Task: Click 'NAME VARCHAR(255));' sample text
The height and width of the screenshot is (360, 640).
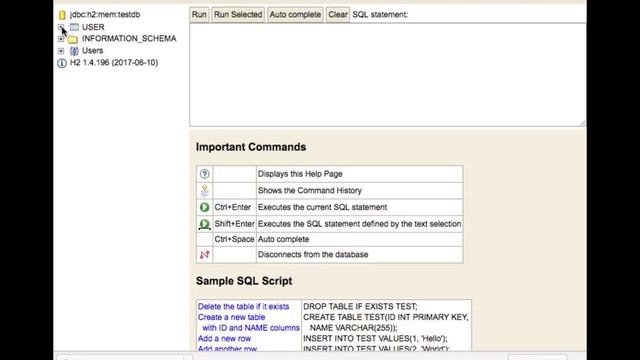Action: (x=353, y=328)
